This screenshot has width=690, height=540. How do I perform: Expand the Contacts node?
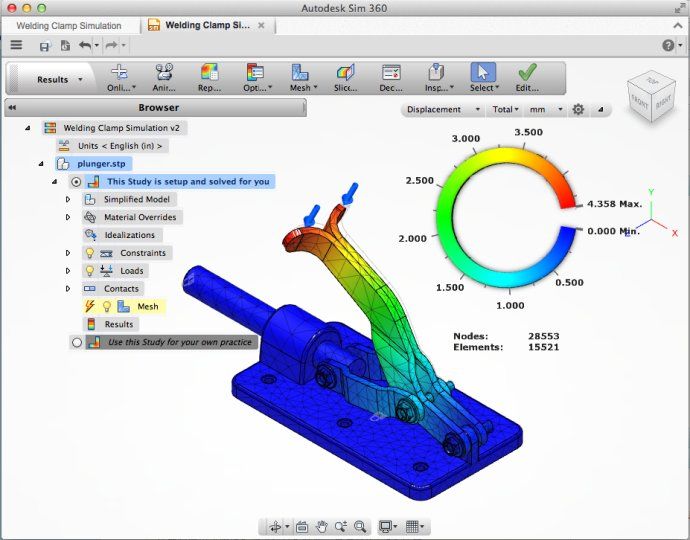point(68,289)
